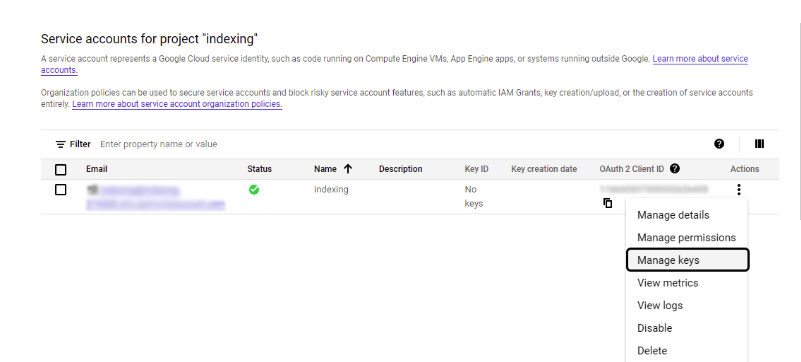The height and width of the screenshot is (362, 801).
Task: Open the OAuth 2 Client ID help tooltip
Action: 674,168
